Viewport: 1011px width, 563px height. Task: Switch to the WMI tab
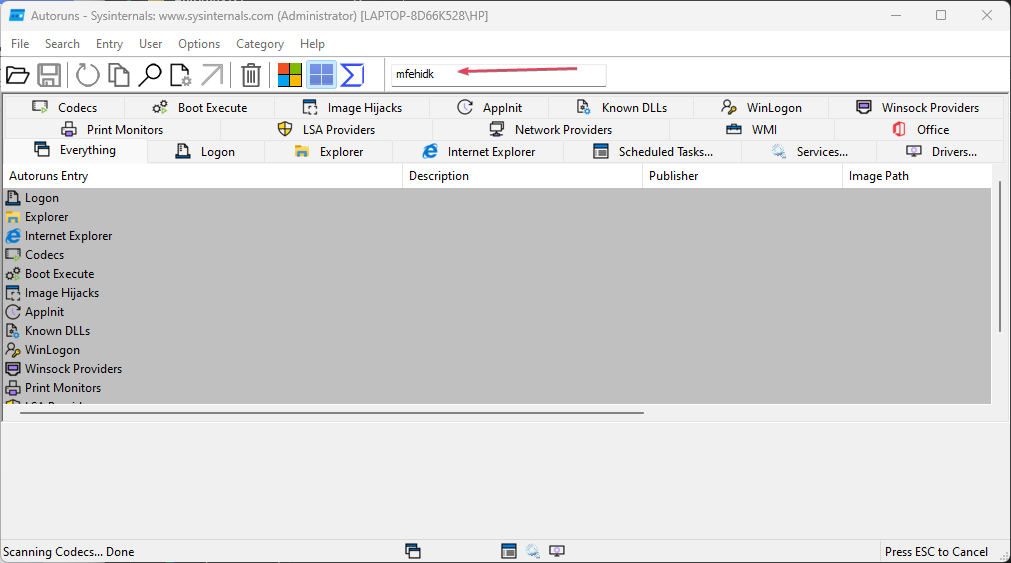[x=752, y=130]
